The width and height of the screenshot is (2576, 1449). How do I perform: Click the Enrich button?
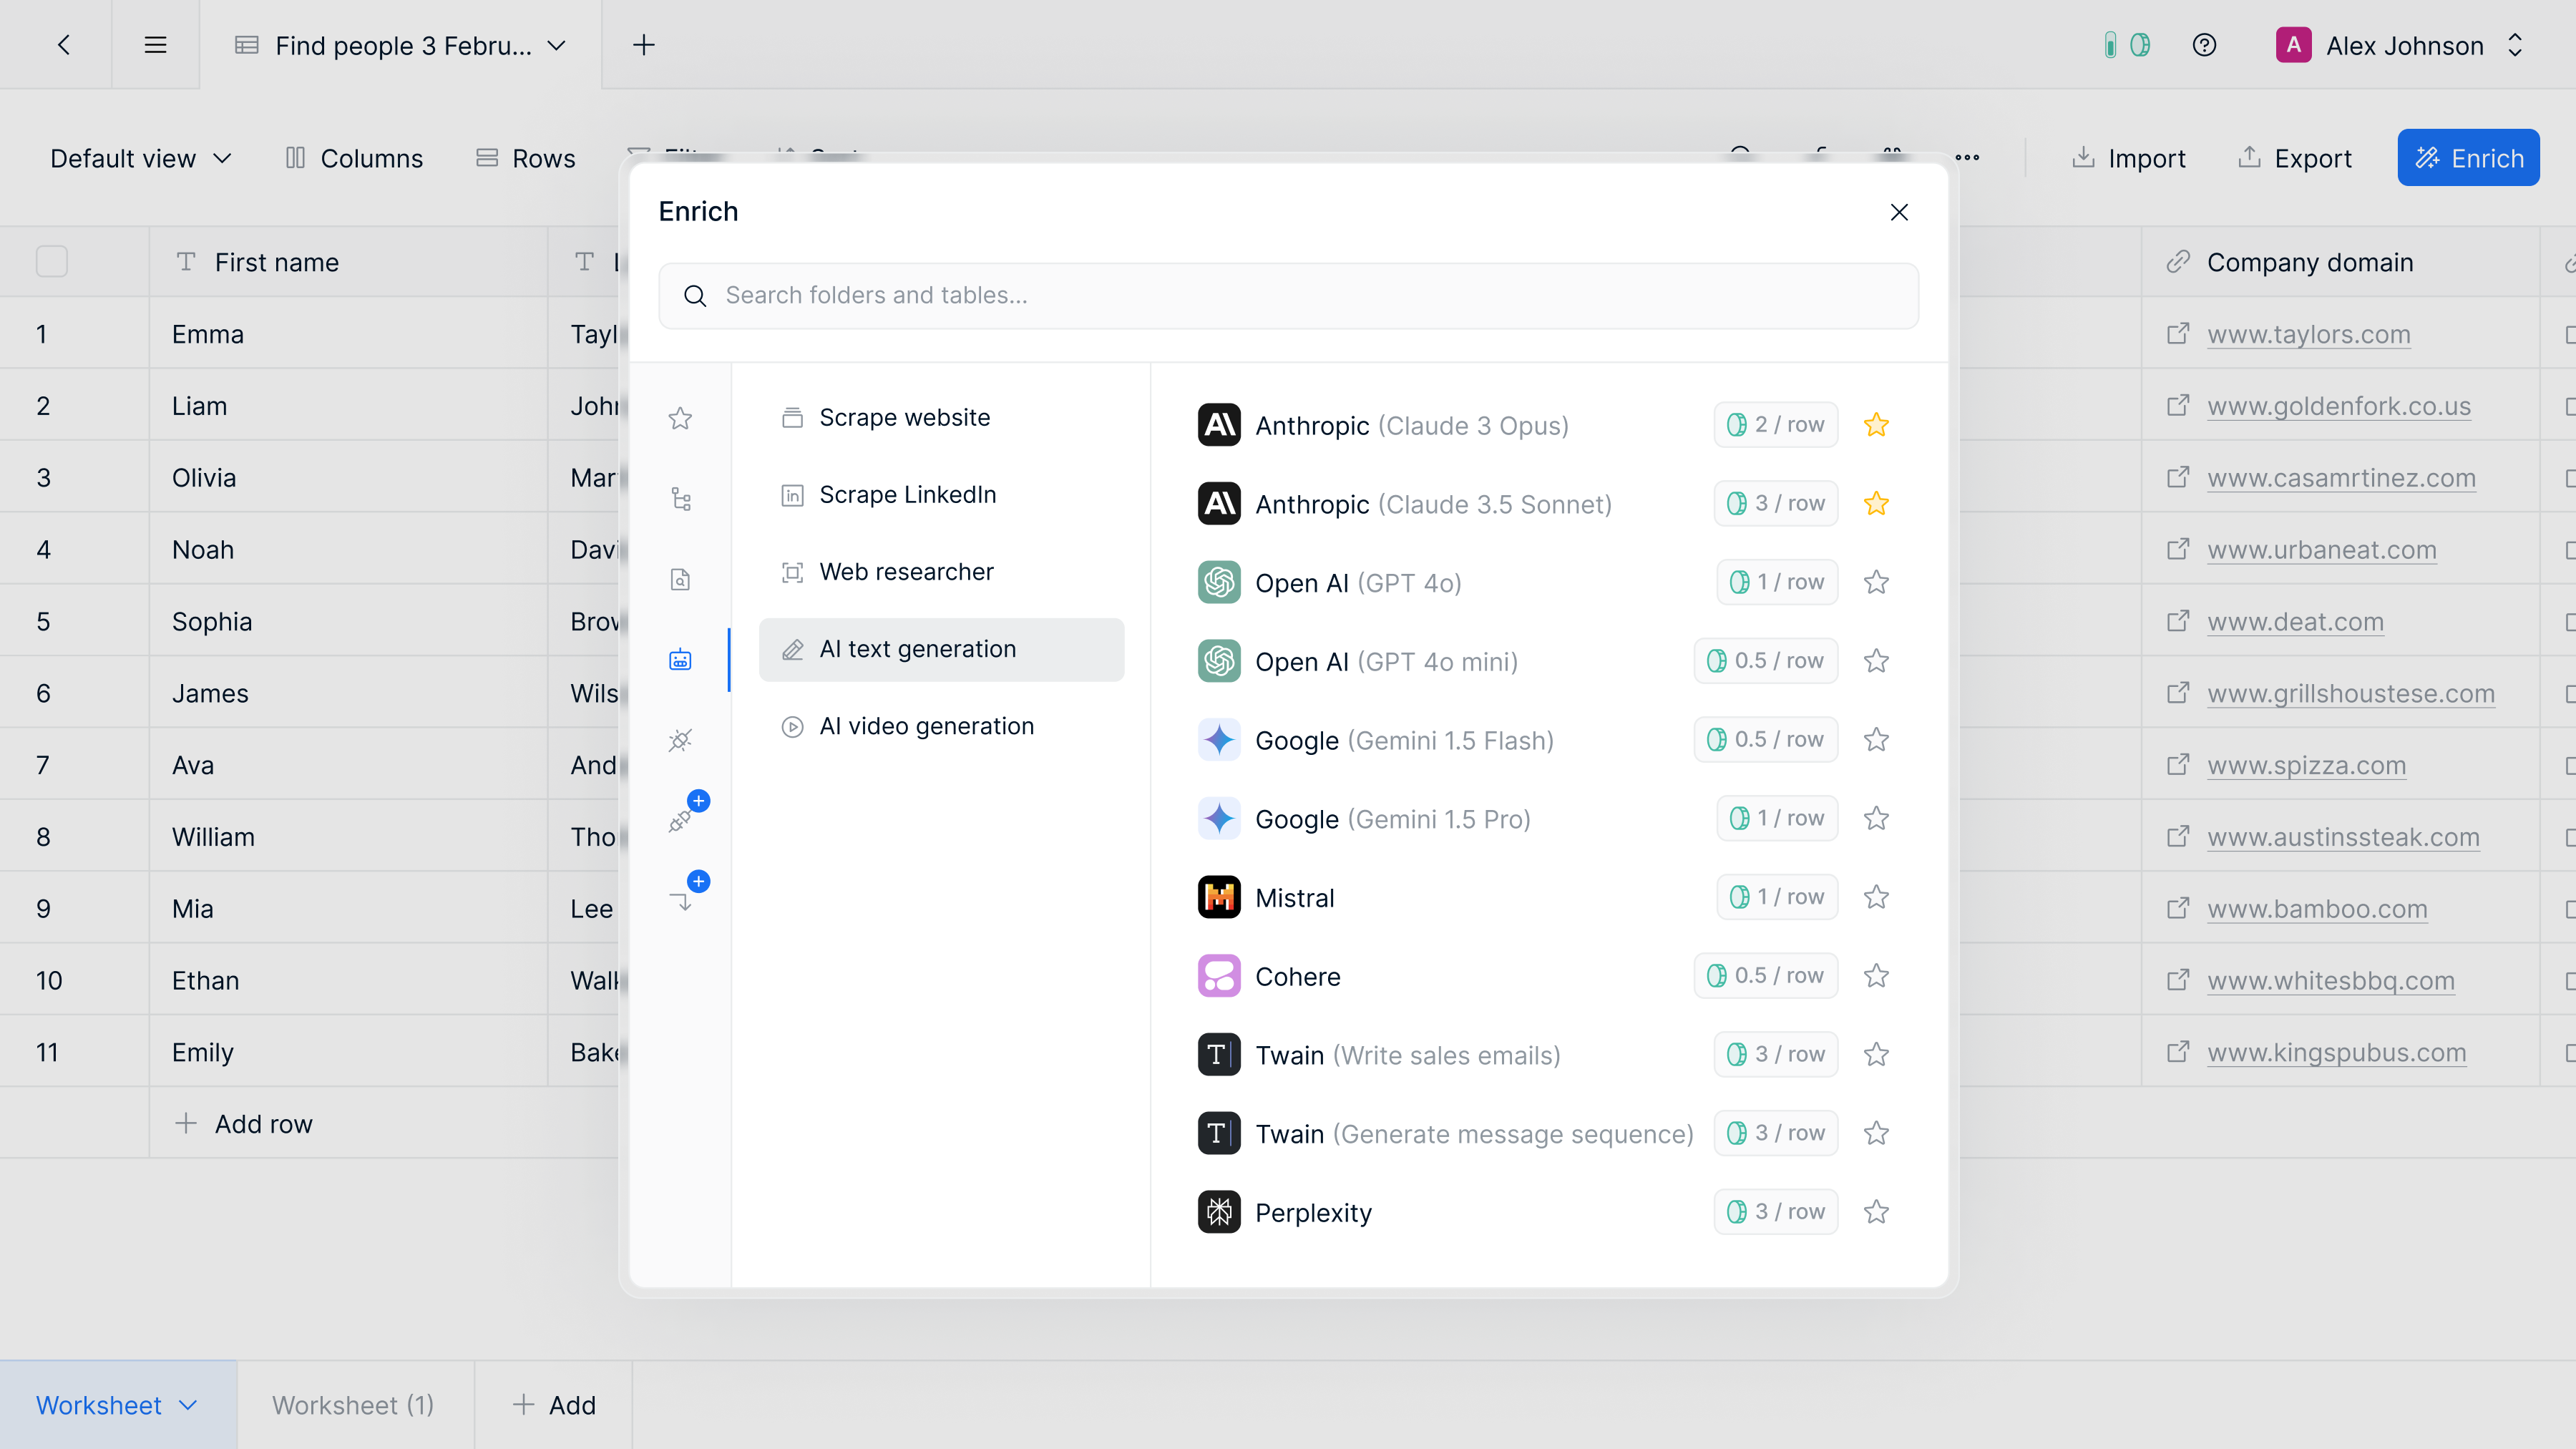[x=2468, y=158]
